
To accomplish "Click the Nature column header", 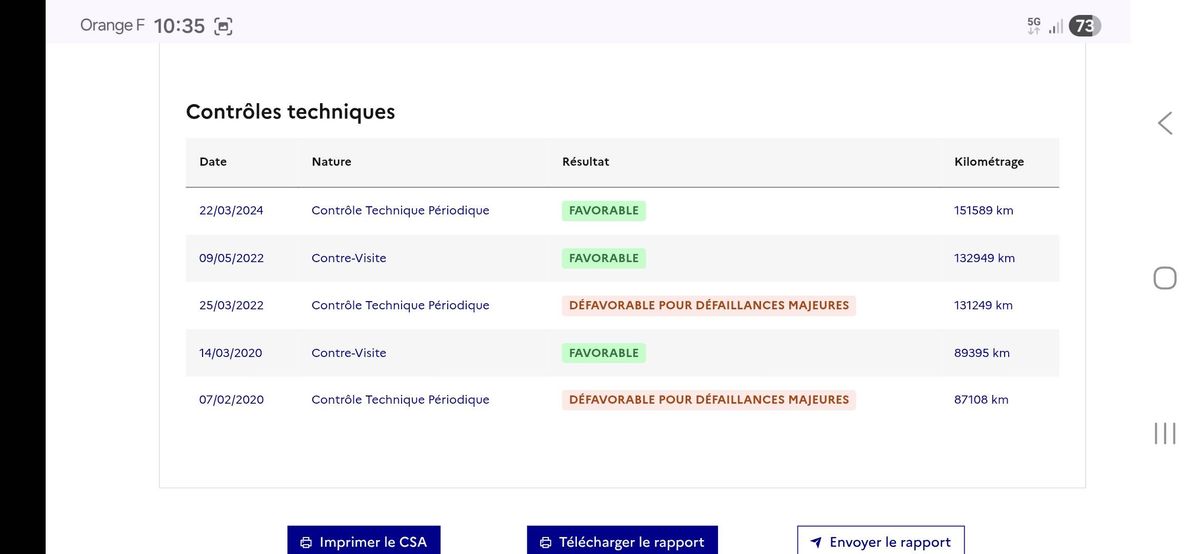I will coord(331,162).
